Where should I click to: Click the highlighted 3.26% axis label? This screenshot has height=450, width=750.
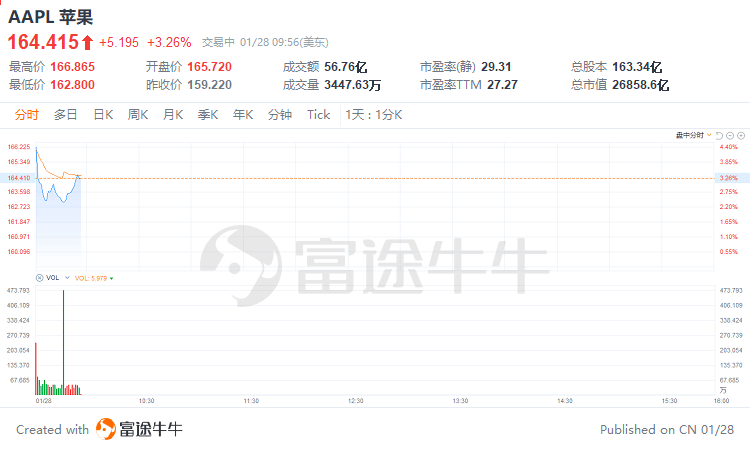(x=728, y=178)
